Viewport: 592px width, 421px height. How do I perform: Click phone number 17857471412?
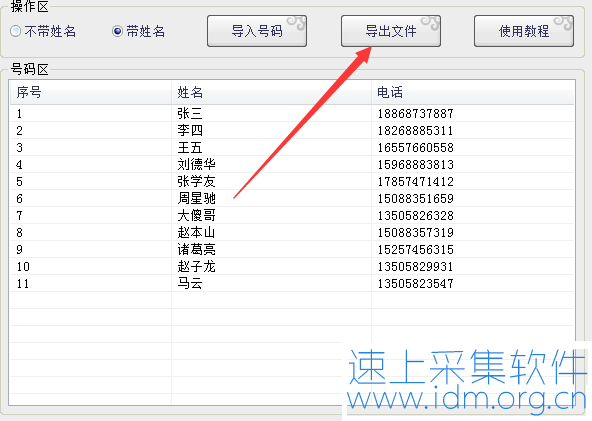tap(415, 181)
